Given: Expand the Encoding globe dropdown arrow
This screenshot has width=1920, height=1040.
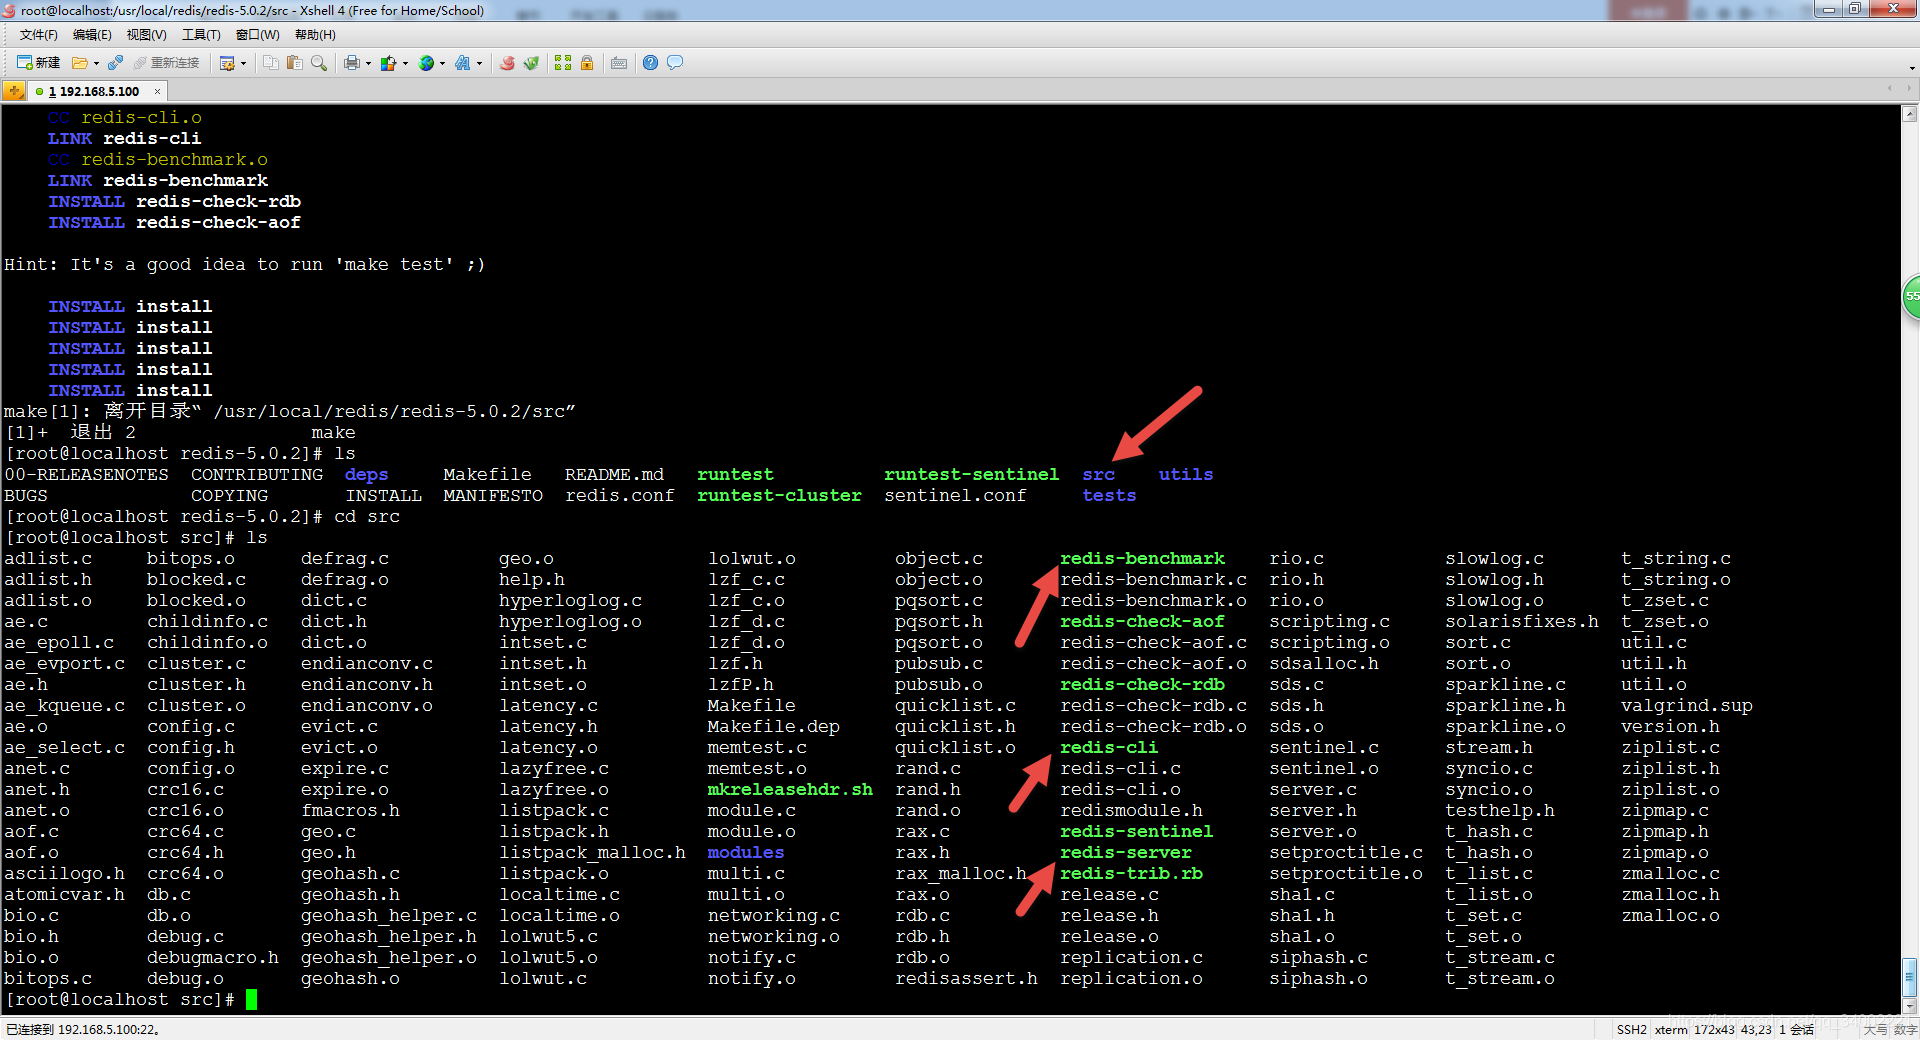Looking at the screenshot, I should [x=442, y=63].
